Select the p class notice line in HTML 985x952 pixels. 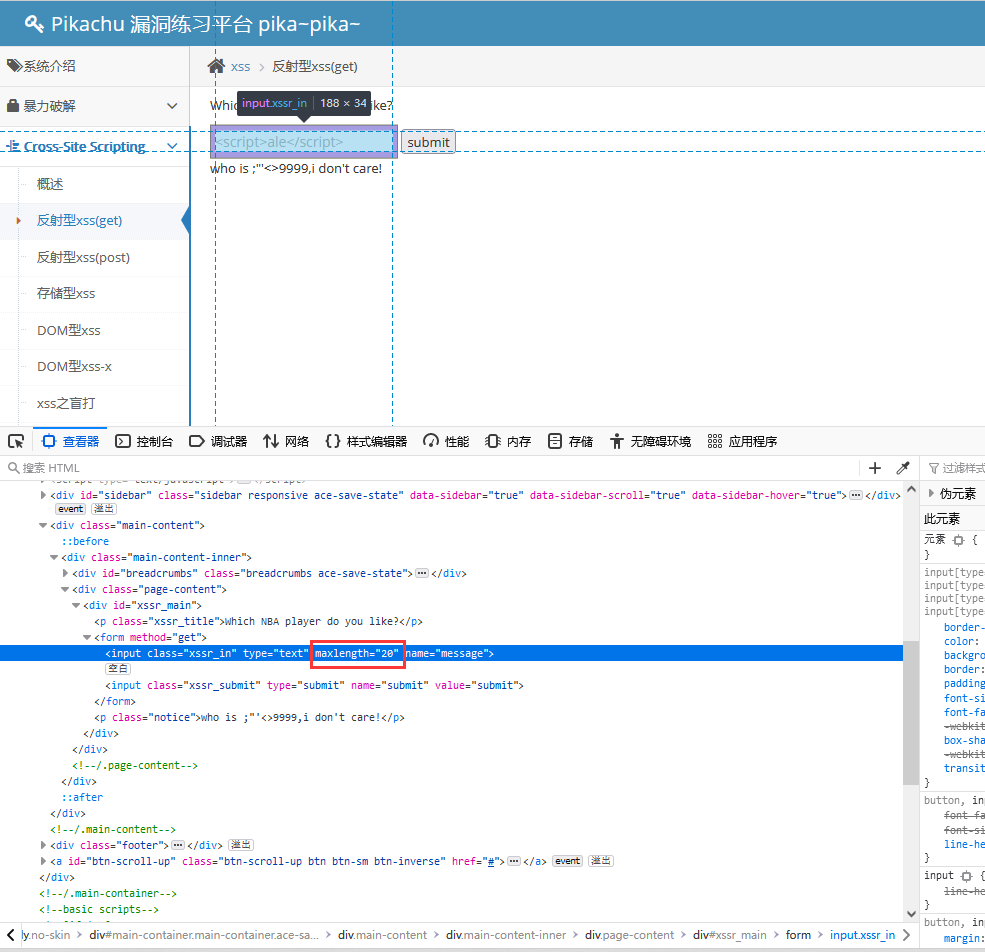(x=249, y=718)
